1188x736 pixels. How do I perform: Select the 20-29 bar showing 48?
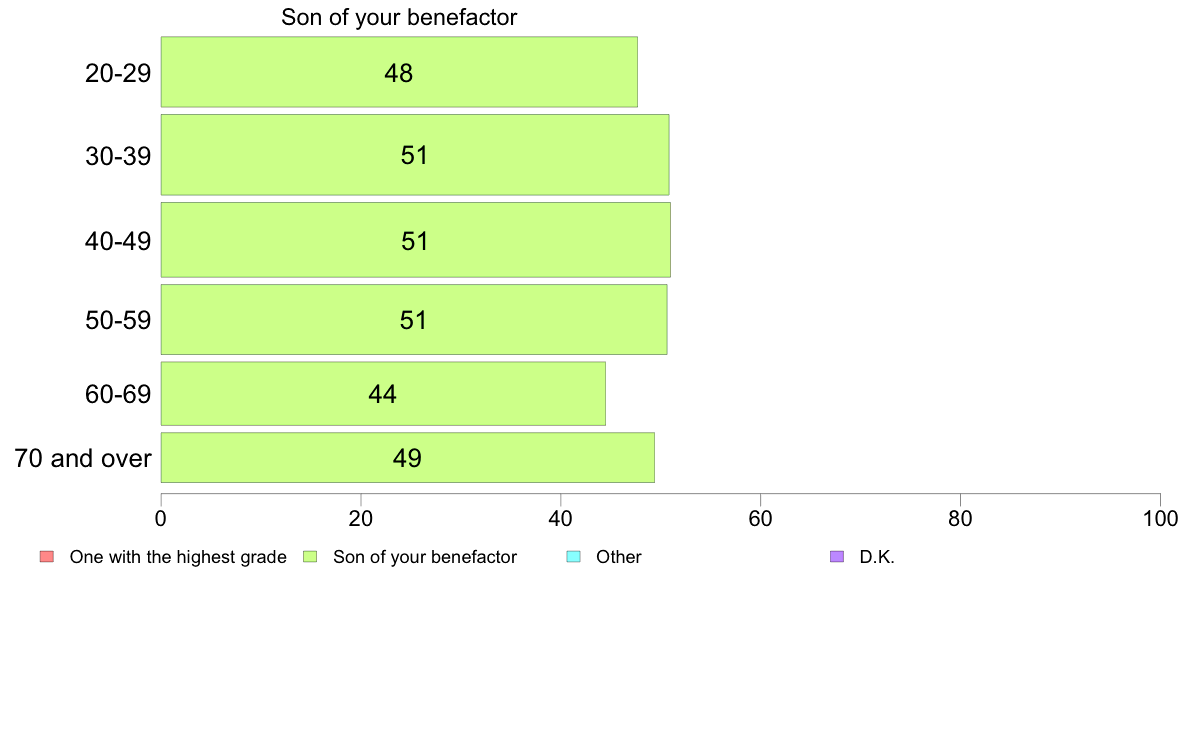399,72
